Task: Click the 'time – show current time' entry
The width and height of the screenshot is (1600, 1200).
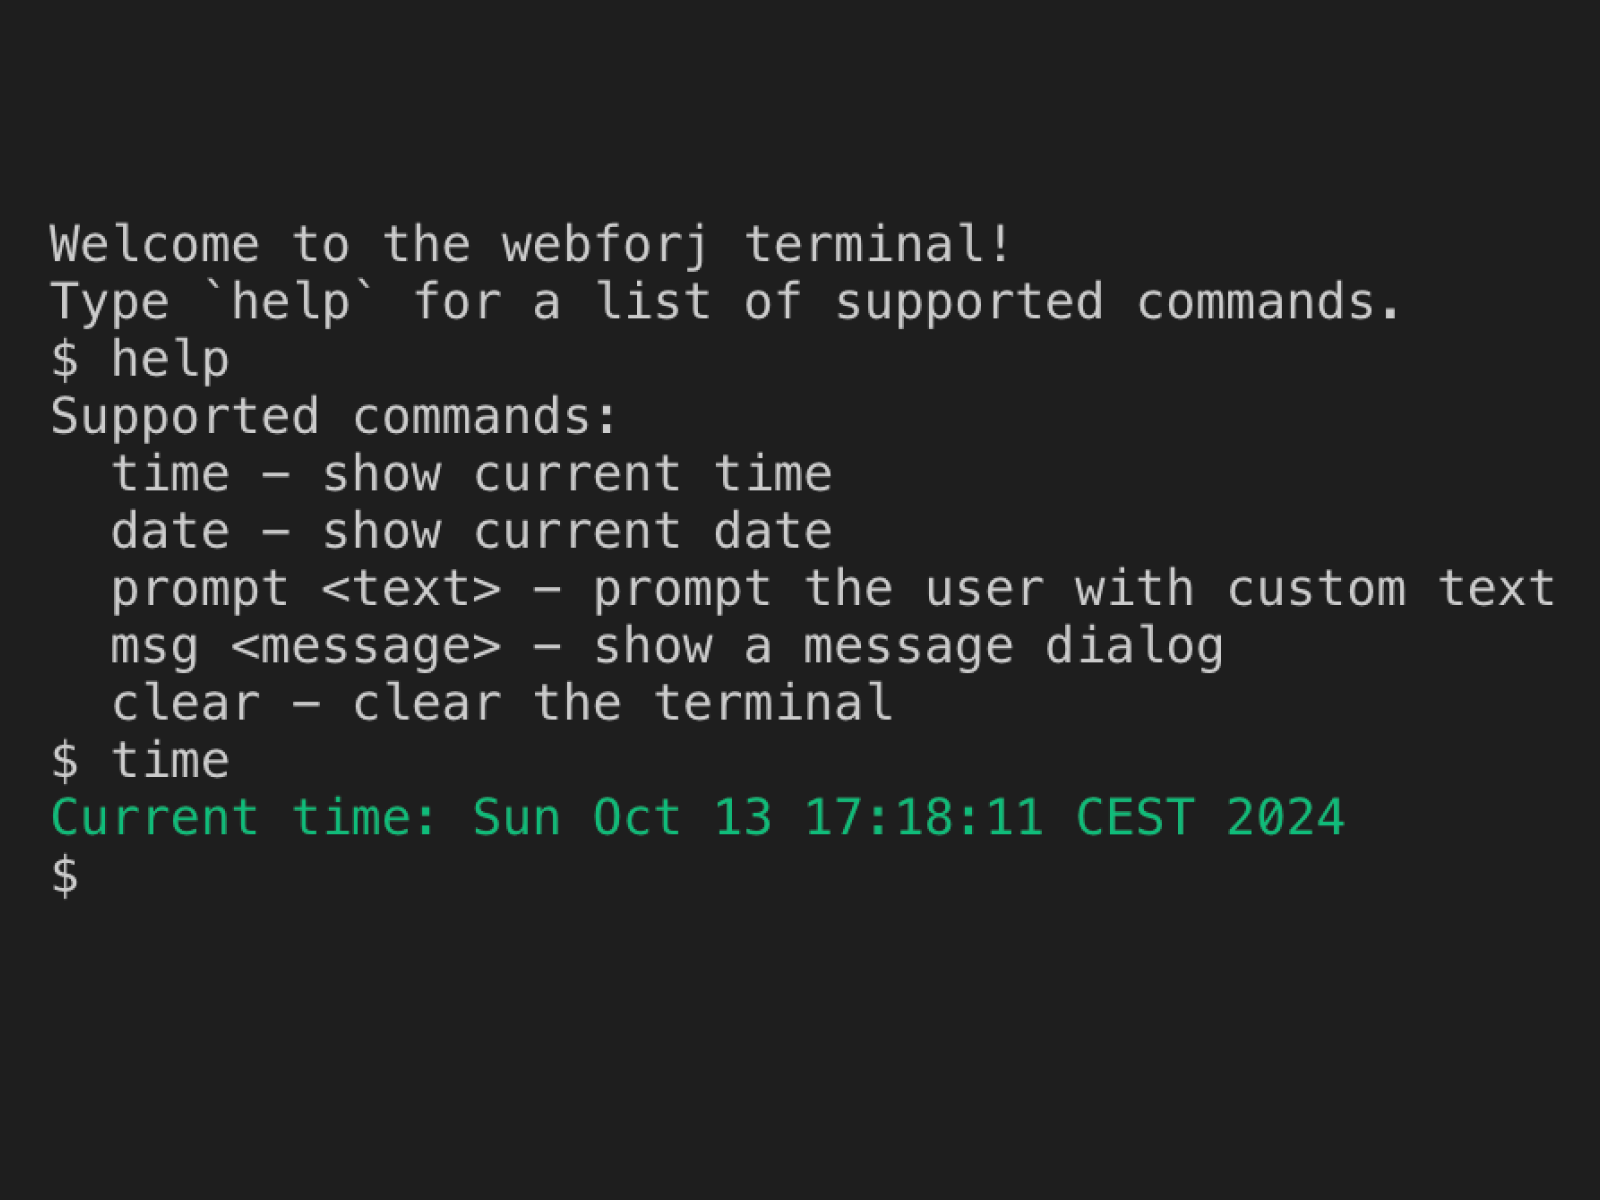Action: [471, 474]
